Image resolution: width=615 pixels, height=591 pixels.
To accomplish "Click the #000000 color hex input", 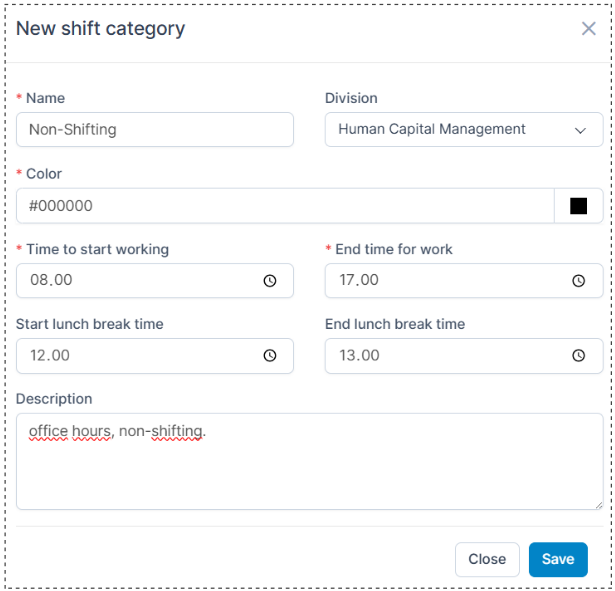I will click(285, 206).
